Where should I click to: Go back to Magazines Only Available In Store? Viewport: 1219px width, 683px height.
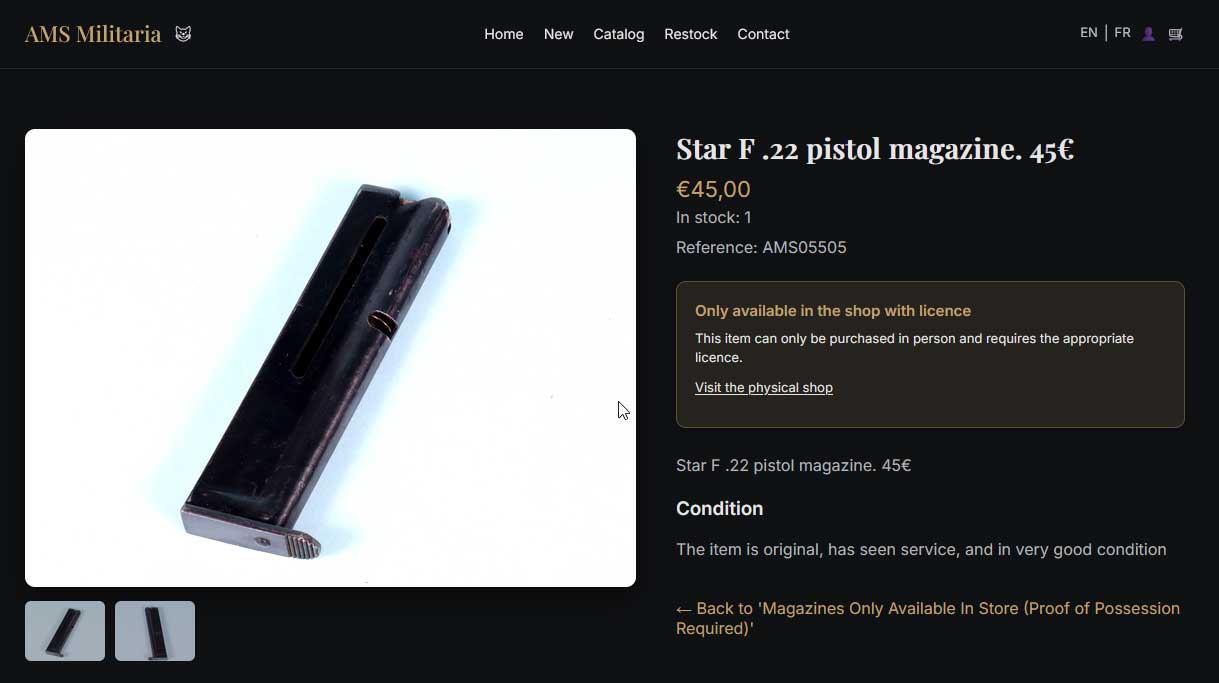928,618
